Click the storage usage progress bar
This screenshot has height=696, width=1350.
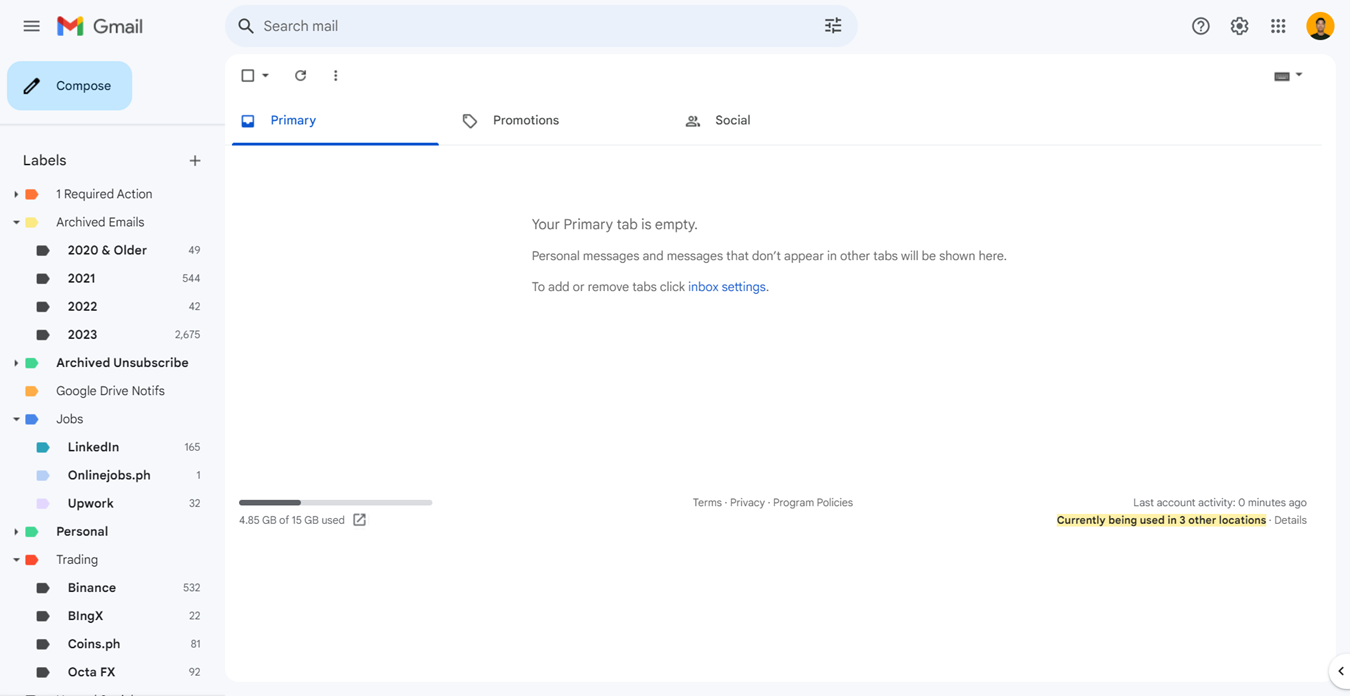coord(335,502)
